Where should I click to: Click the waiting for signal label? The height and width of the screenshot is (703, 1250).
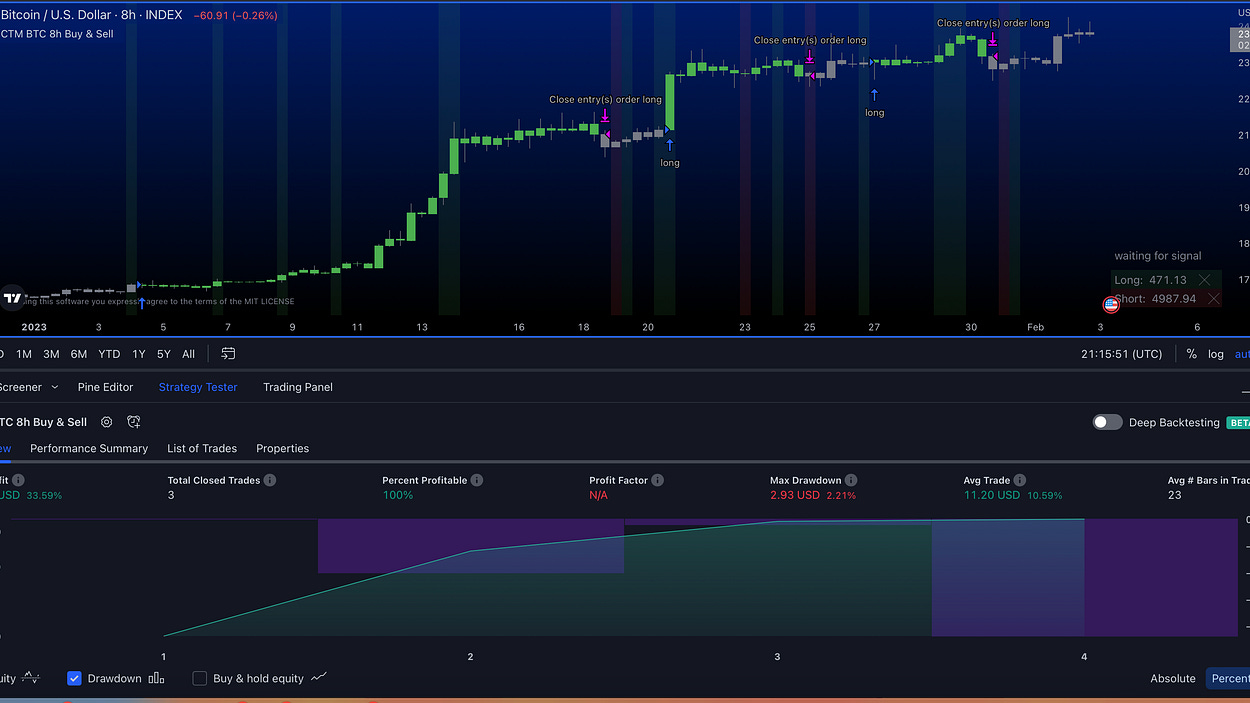point(1158,256)
